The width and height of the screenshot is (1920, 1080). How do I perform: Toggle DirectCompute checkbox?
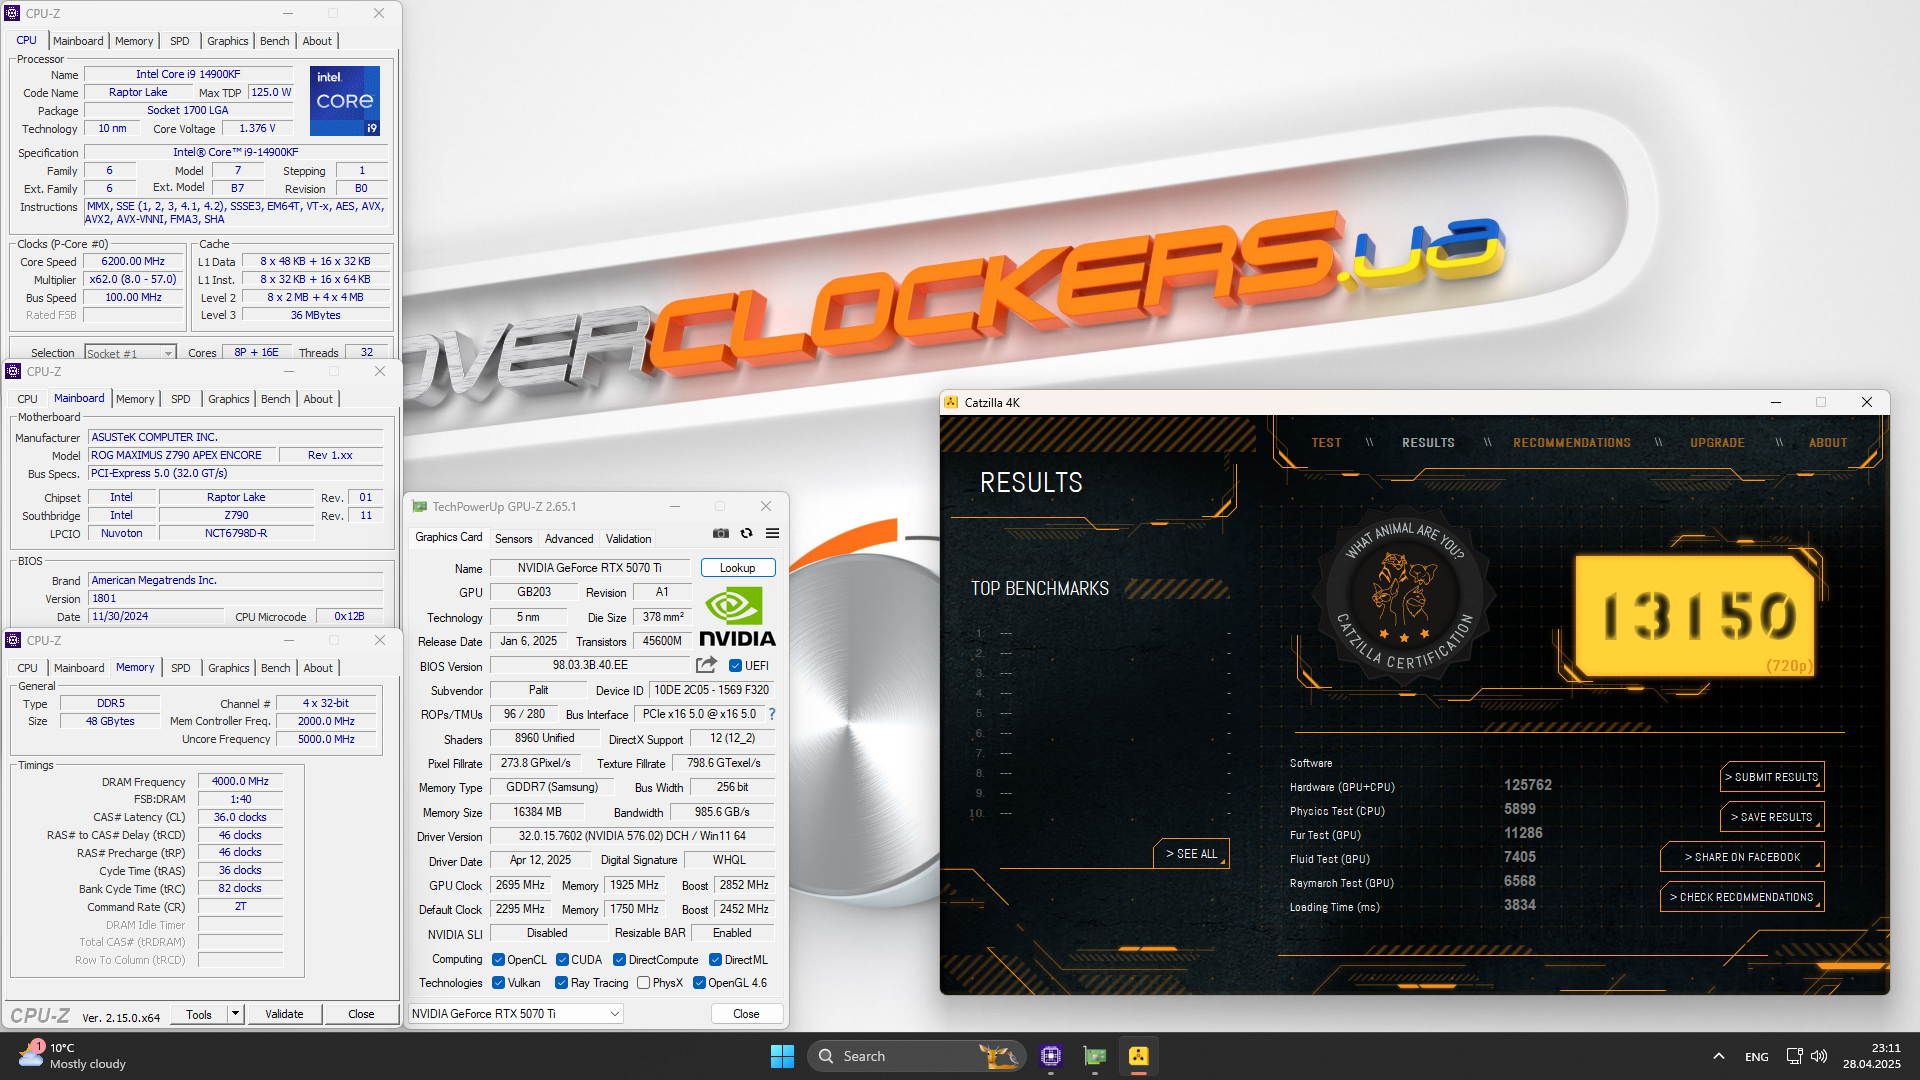(619, 960)
